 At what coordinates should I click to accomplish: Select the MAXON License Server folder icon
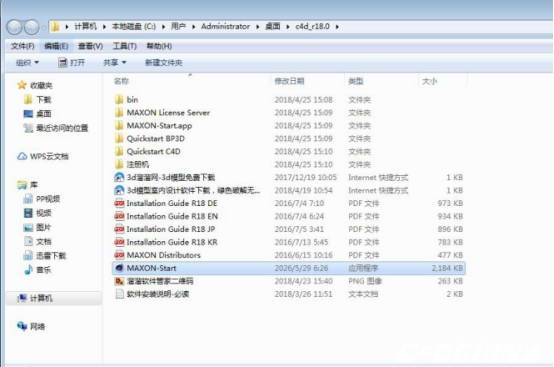pyautogui.click(x=119, y=113)
